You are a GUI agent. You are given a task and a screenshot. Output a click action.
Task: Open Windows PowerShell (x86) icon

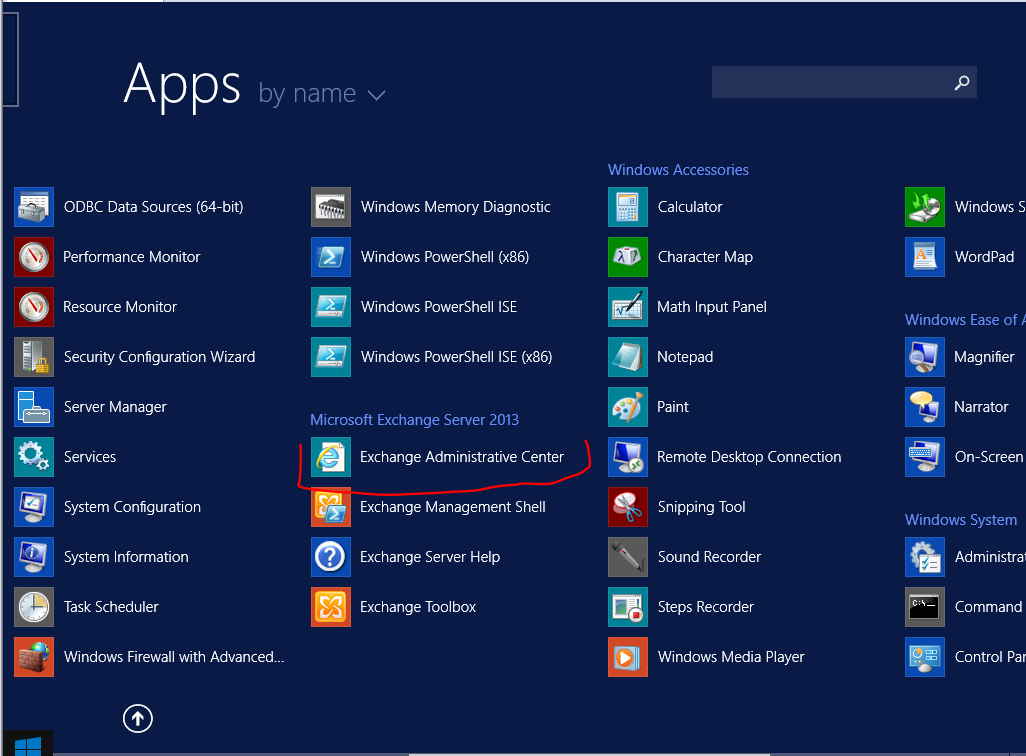(331, 257)
